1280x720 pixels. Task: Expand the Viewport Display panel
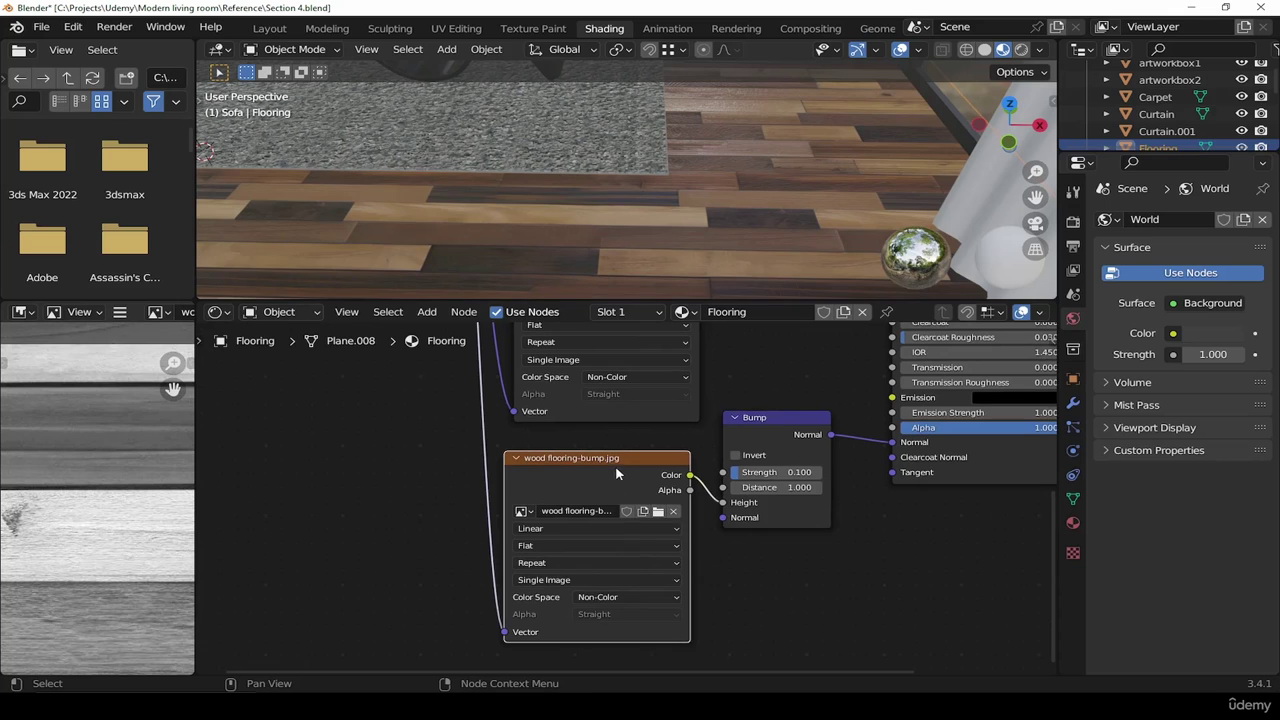pyautogui.click(x=1154, y=428)
